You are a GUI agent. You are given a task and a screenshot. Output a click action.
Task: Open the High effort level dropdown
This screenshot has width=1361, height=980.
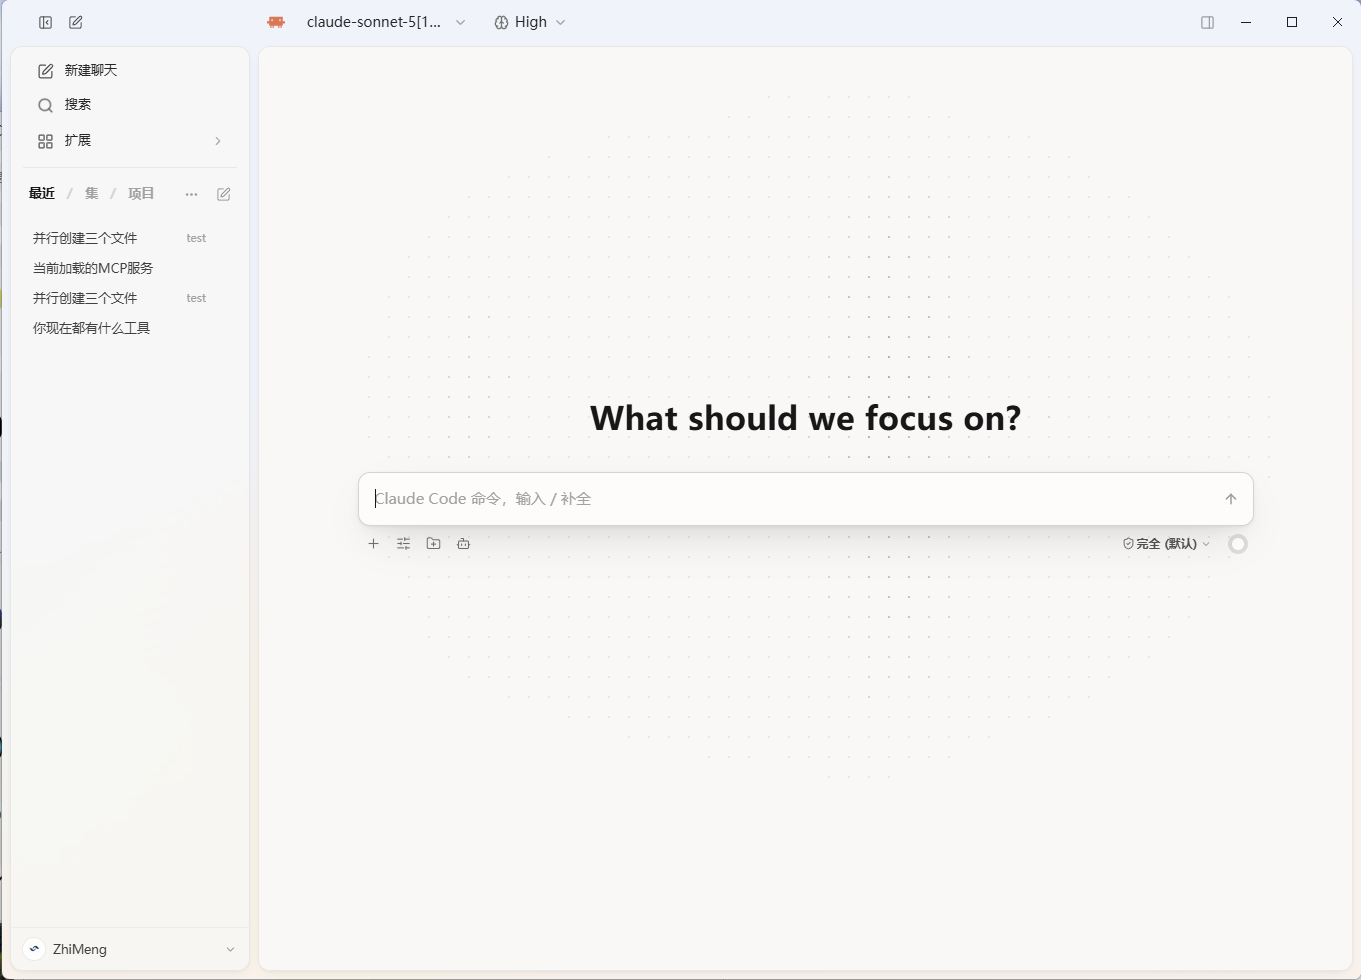point(530,22)
